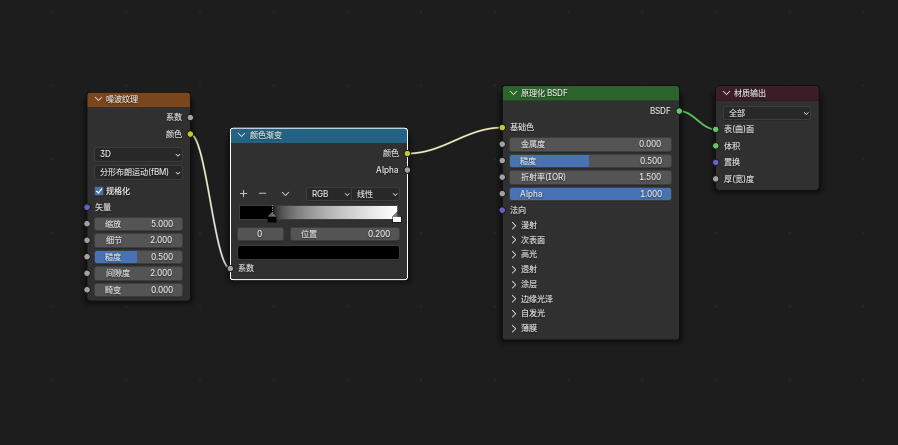Open the 3D dimensions dropdown

pyautogui.click(x=138, y=155)
